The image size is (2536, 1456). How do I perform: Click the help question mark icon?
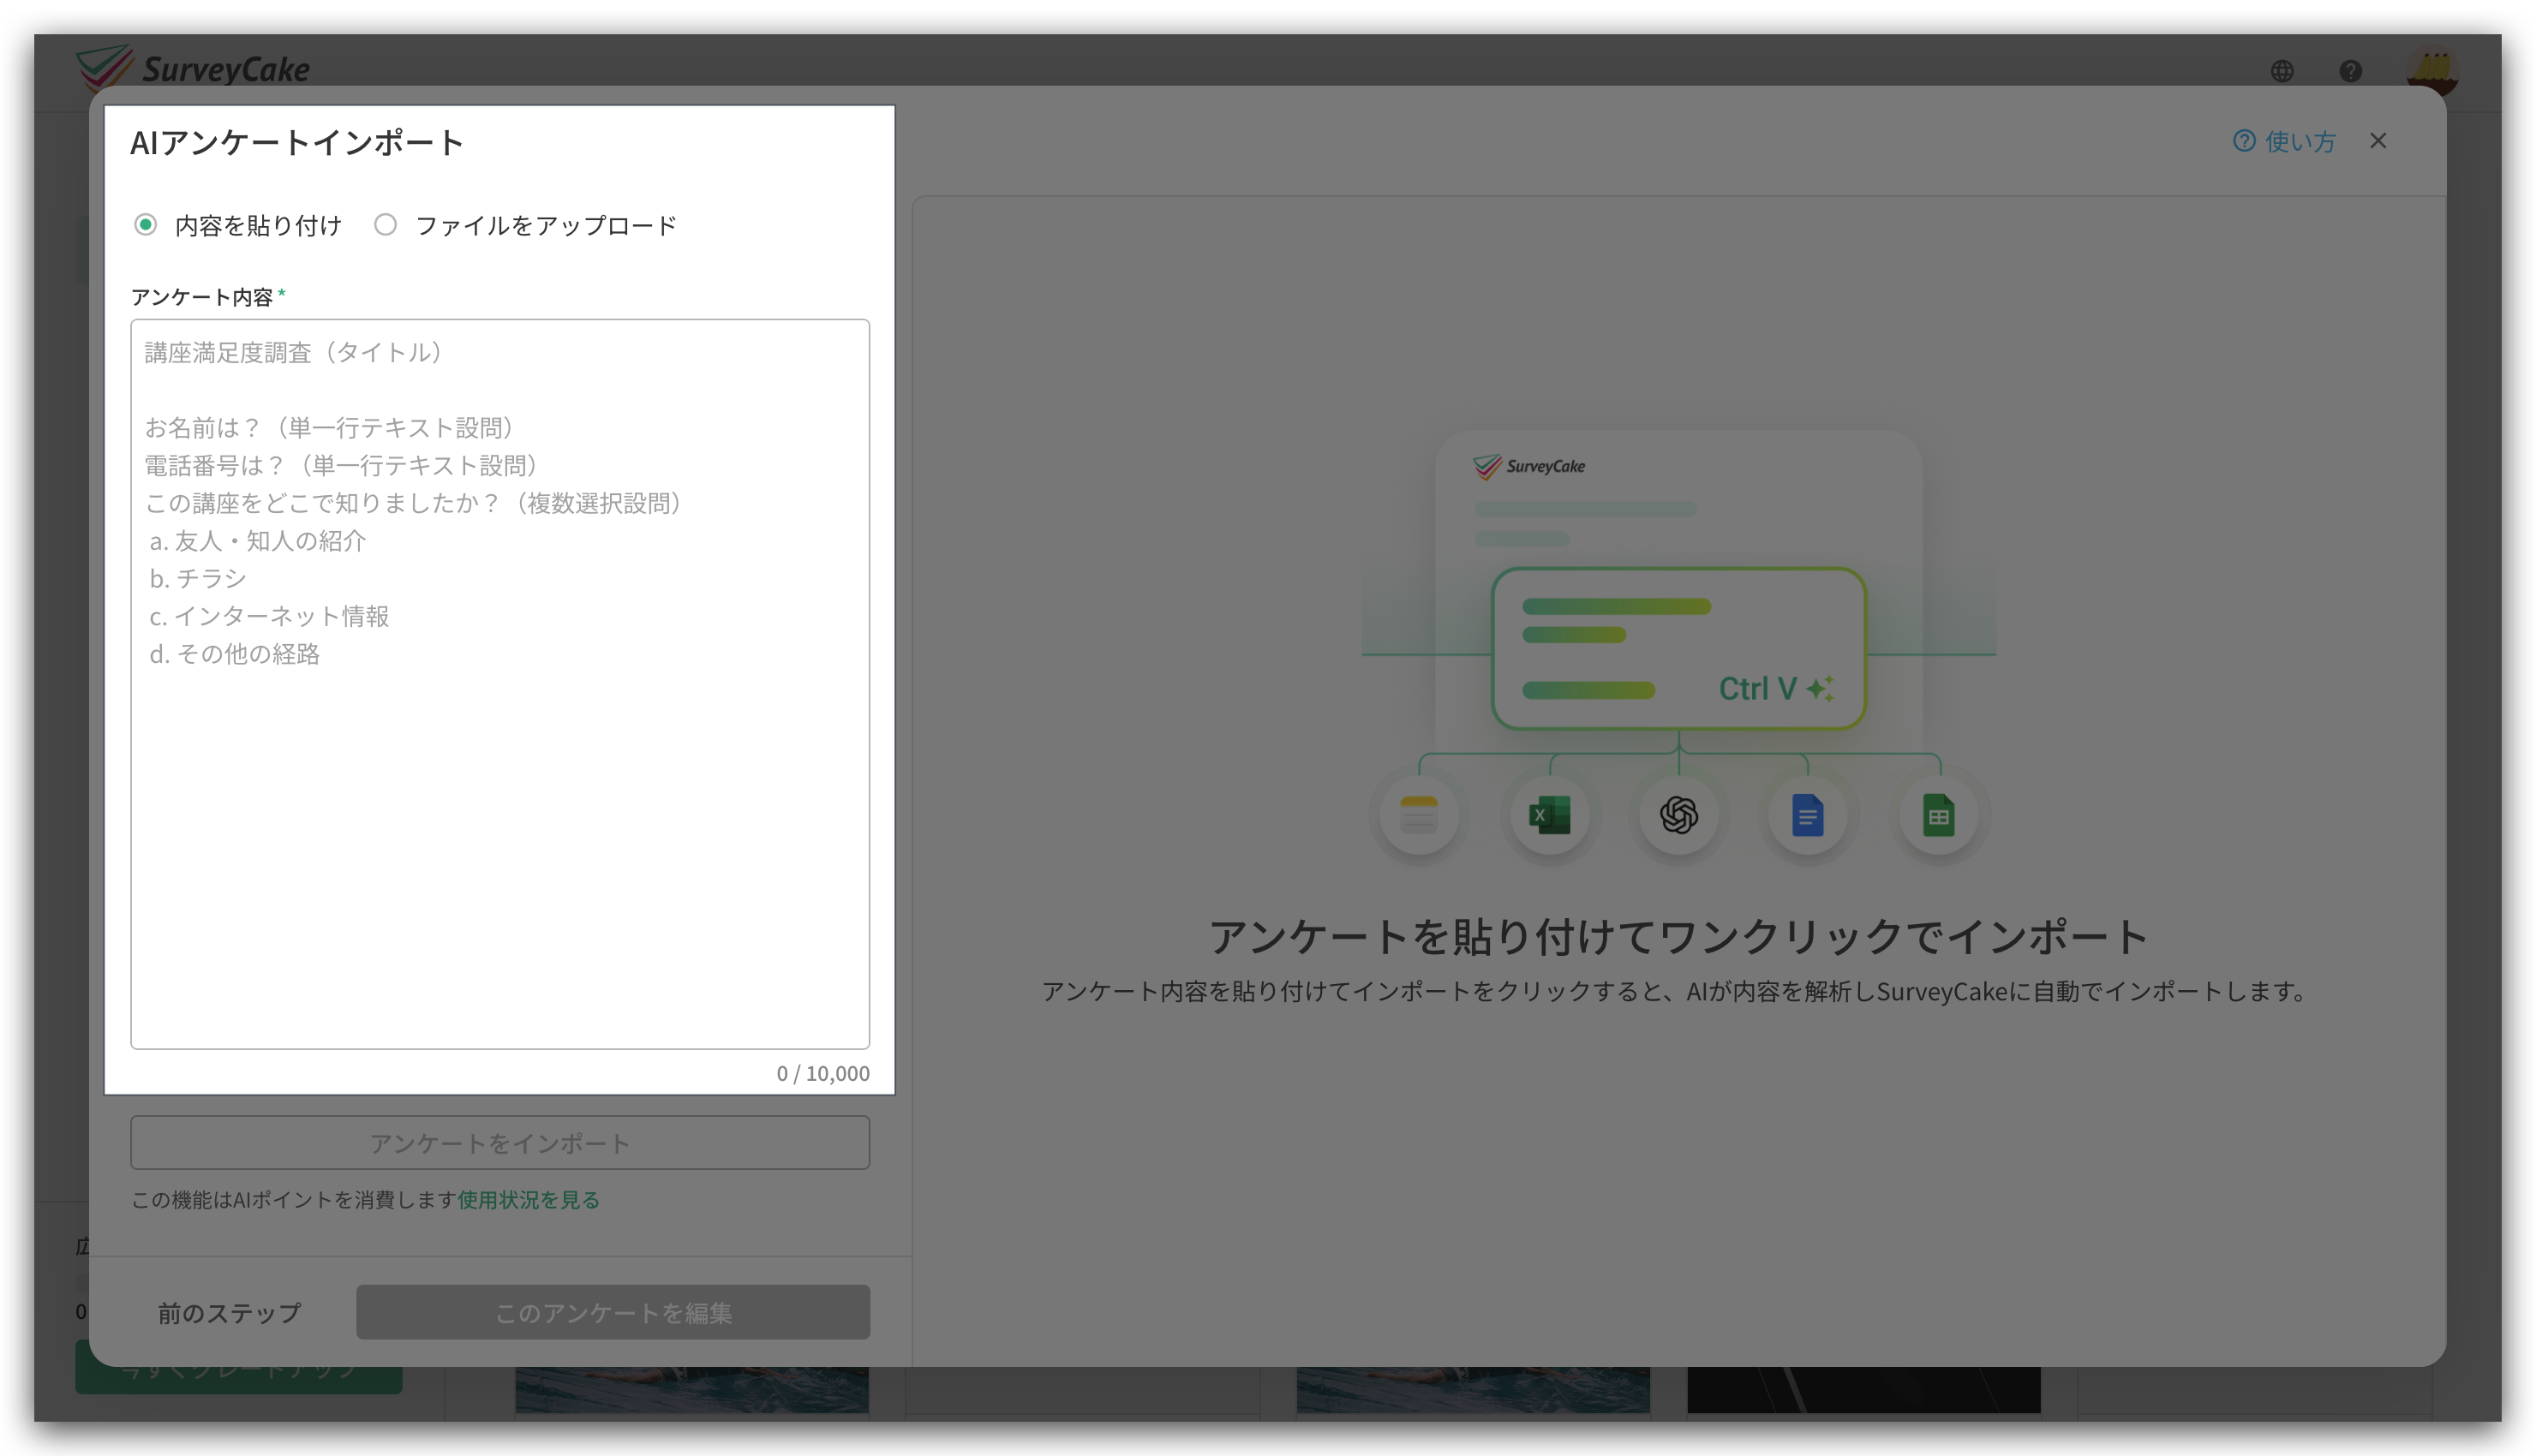coord(2351,71)
